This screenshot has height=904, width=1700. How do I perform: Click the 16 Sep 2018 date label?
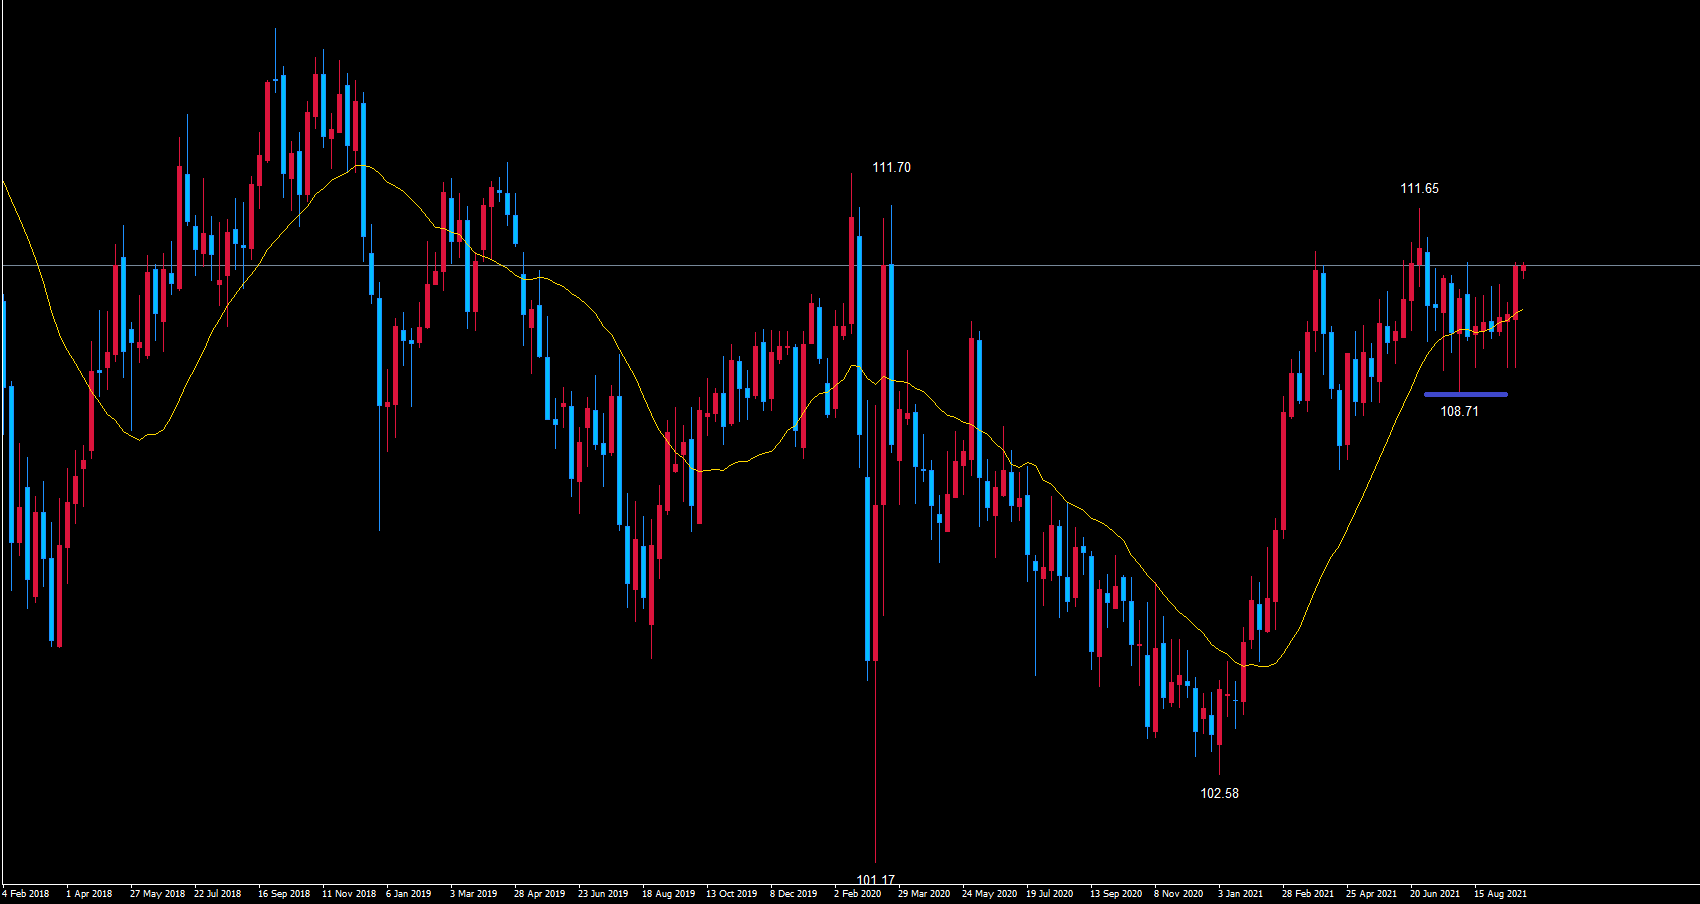(x=284, y=894)
